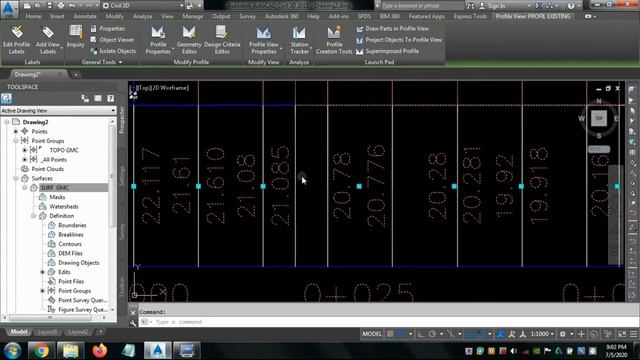Switch to the Model layout tab
Viewport: 640px width, 360px height.
19,332
